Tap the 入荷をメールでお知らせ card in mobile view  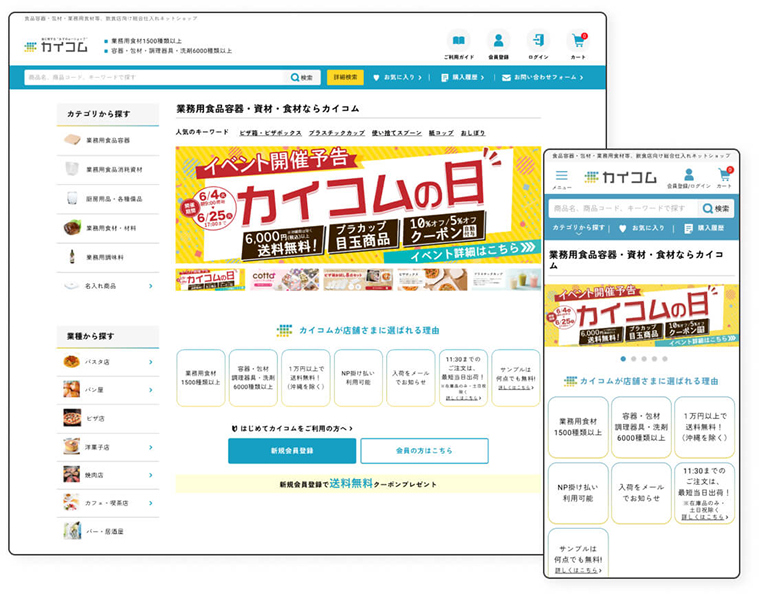[641, 493]
